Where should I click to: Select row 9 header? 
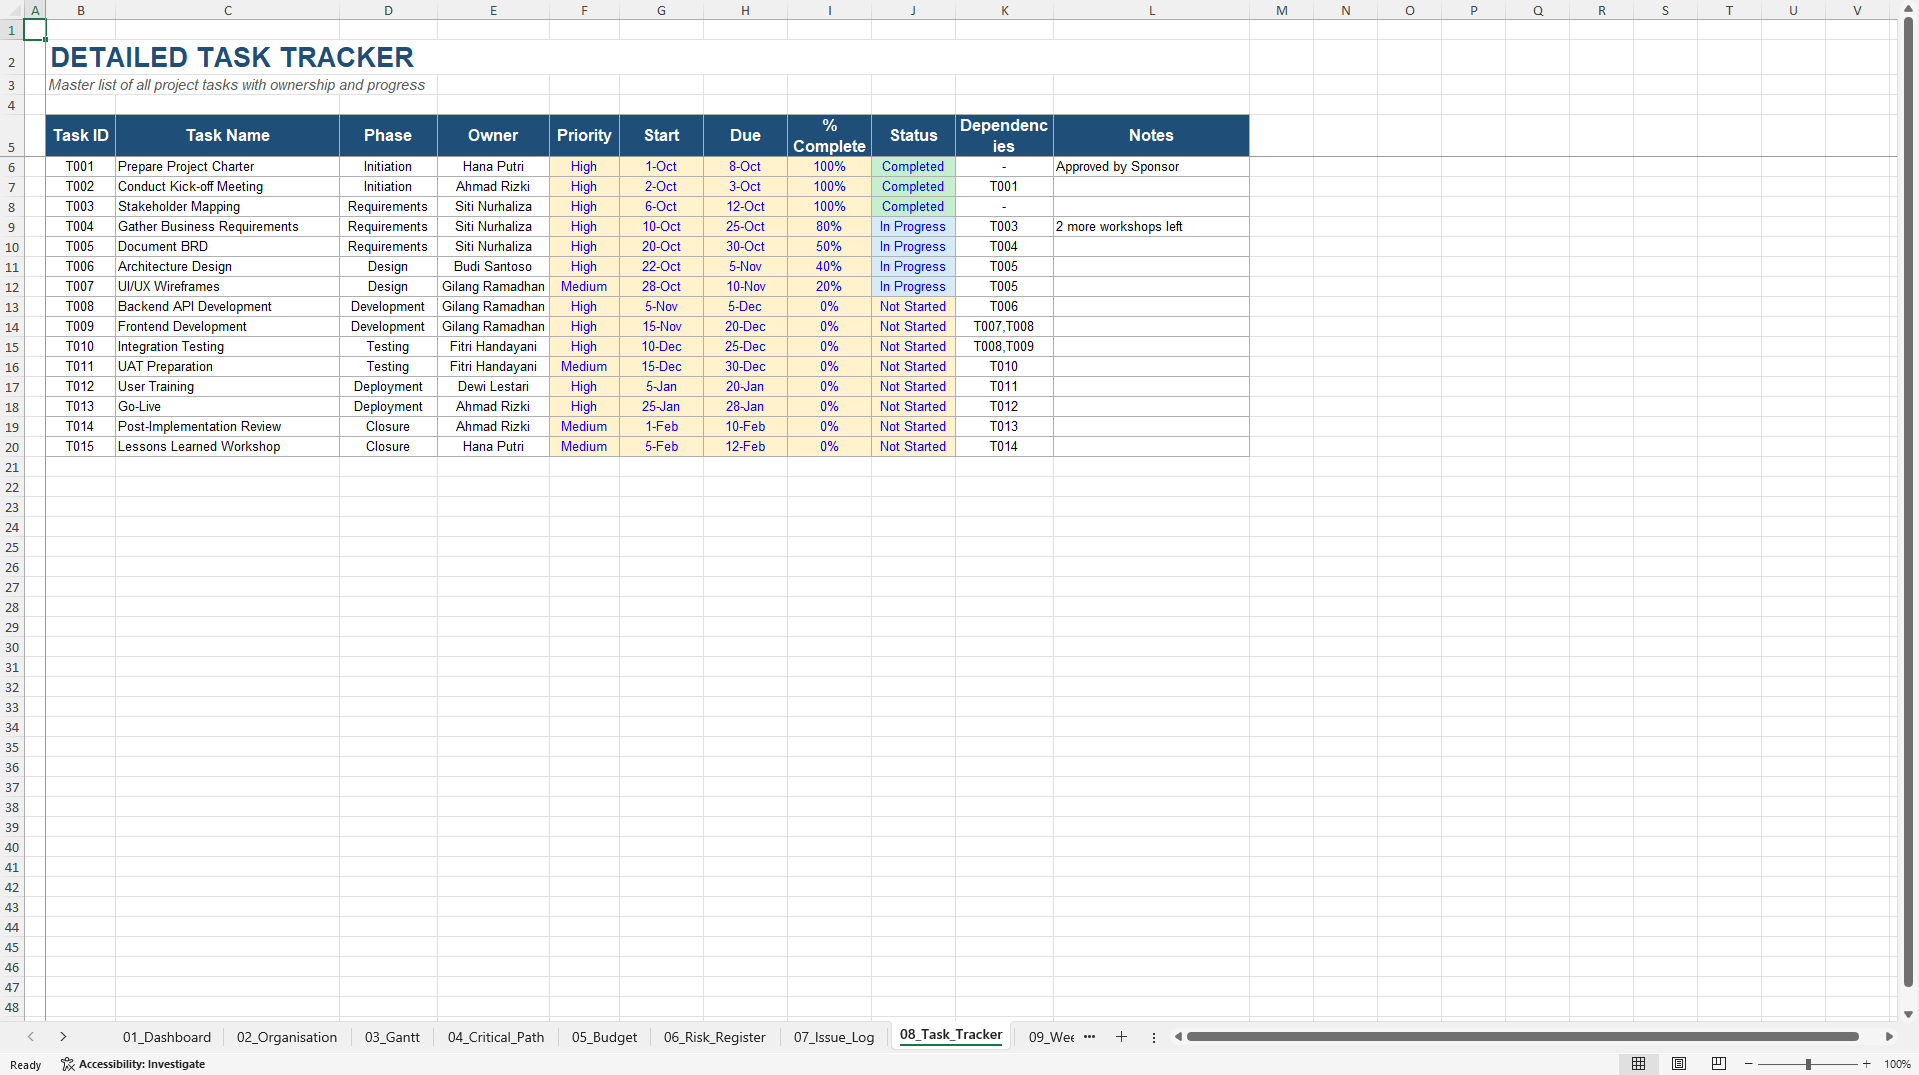[12, 227]
